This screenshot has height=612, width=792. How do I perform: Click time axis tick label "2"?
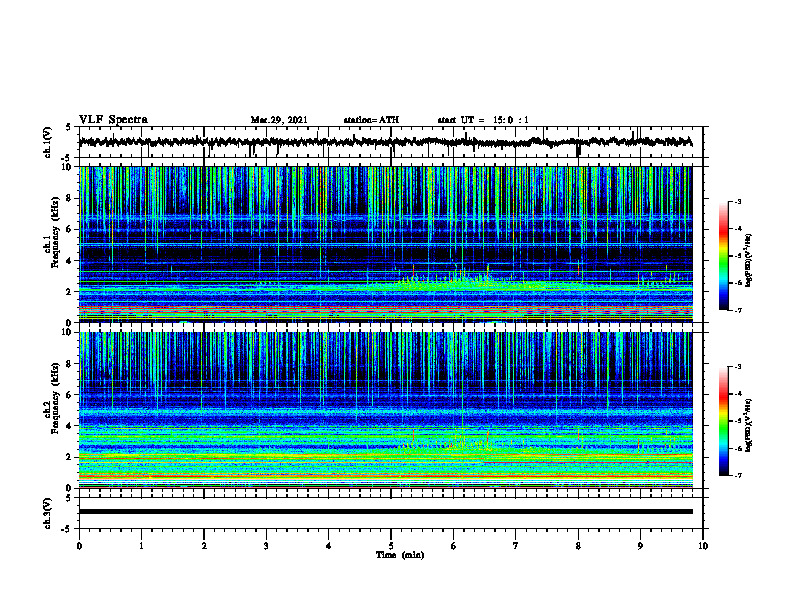[x=204, y=546]
